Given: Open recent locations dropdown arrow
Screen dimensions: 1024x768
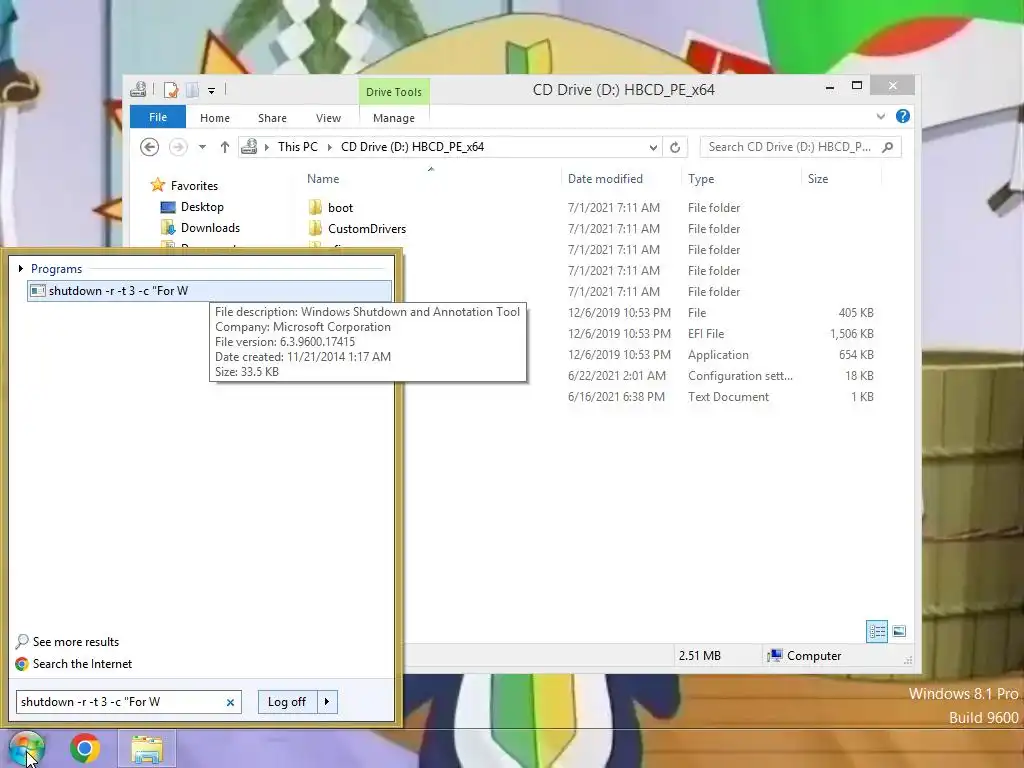Looking at the screenshot, I should point(202,147).
